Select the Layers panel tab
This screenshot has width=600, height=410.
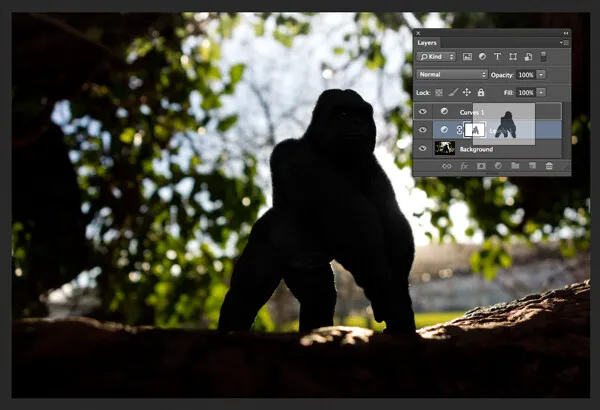(427, 43)
